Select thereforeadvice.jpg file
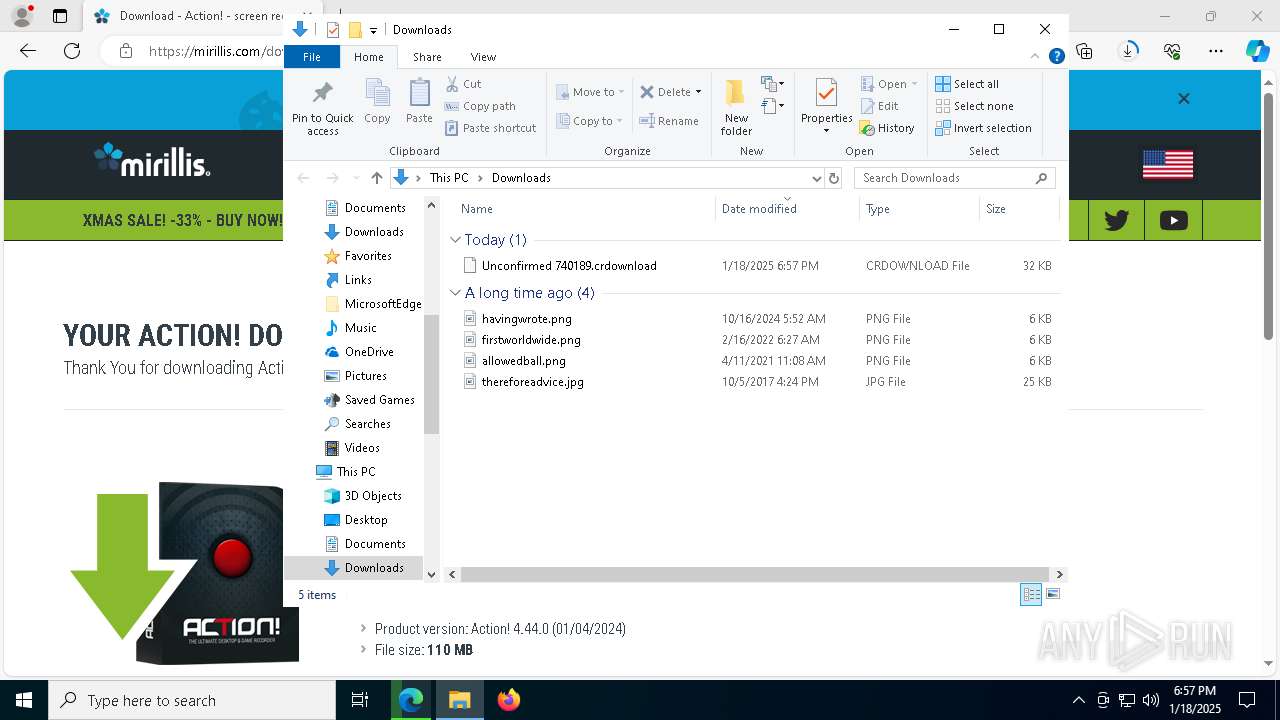 (532, 382)
